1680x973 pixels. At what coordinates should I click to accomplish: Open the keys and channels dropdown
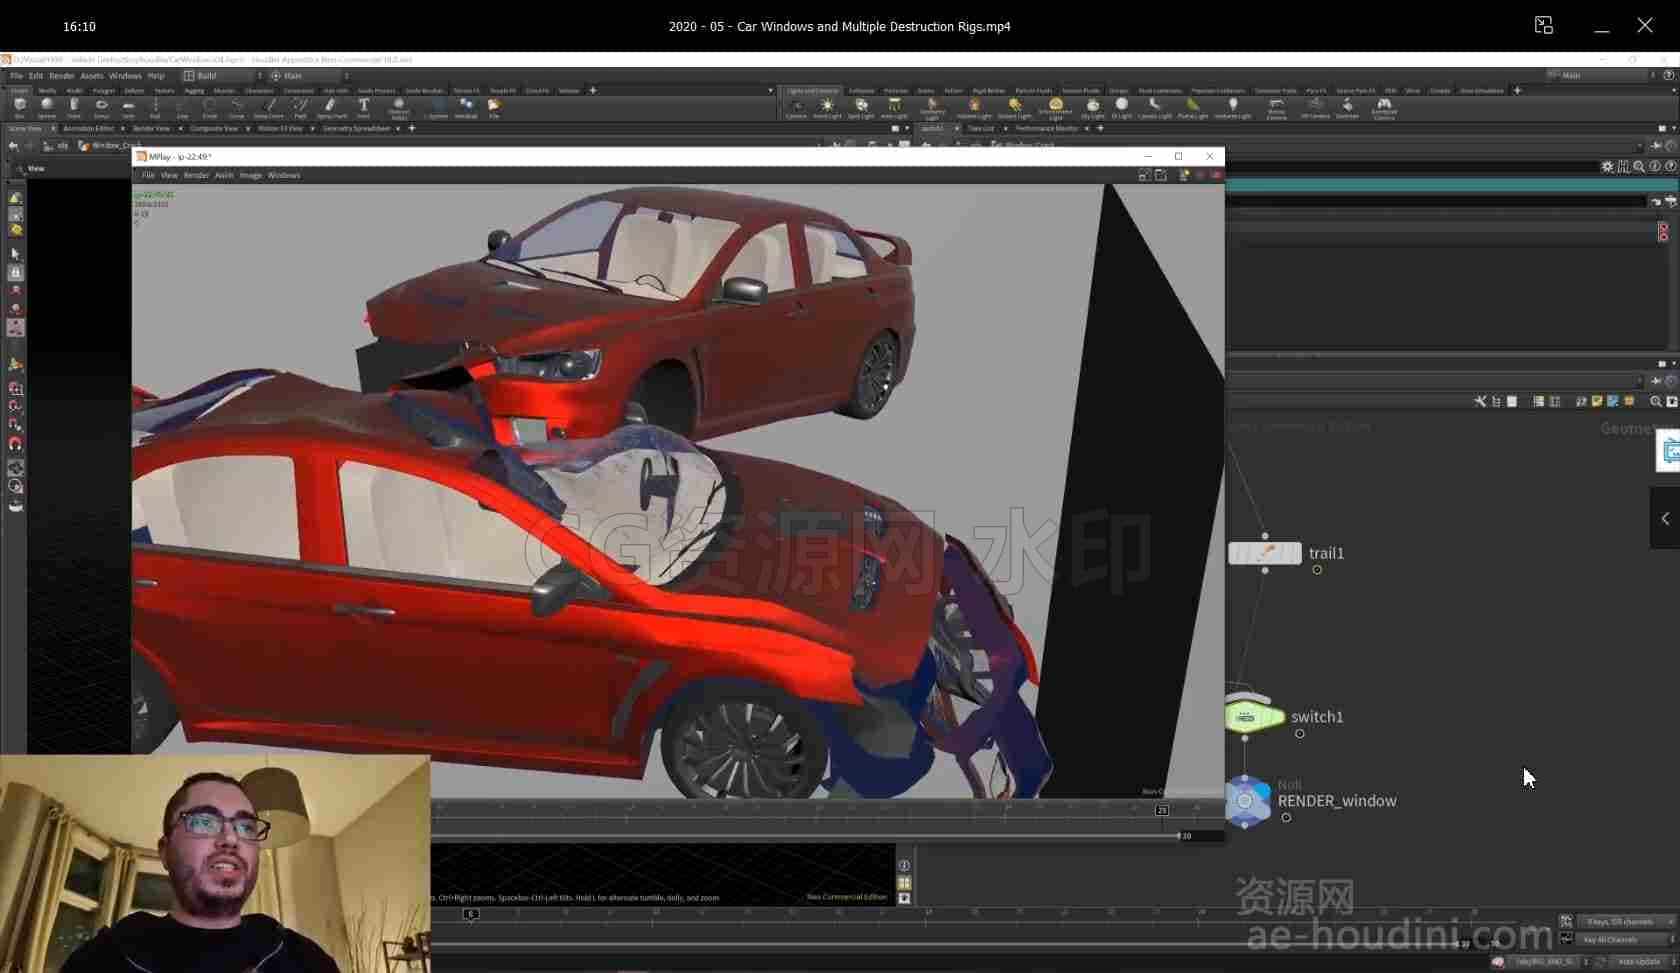click(x=1626, y=922)
